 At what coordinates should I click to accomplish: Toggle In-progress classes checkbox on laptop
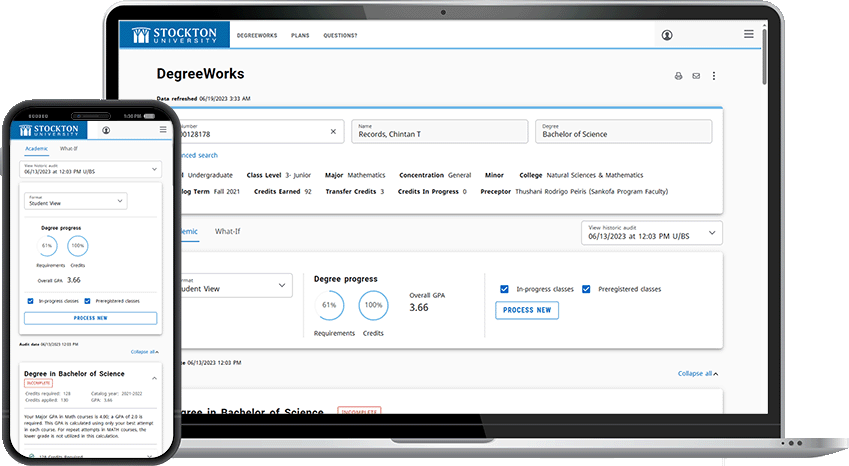point(504,289)
